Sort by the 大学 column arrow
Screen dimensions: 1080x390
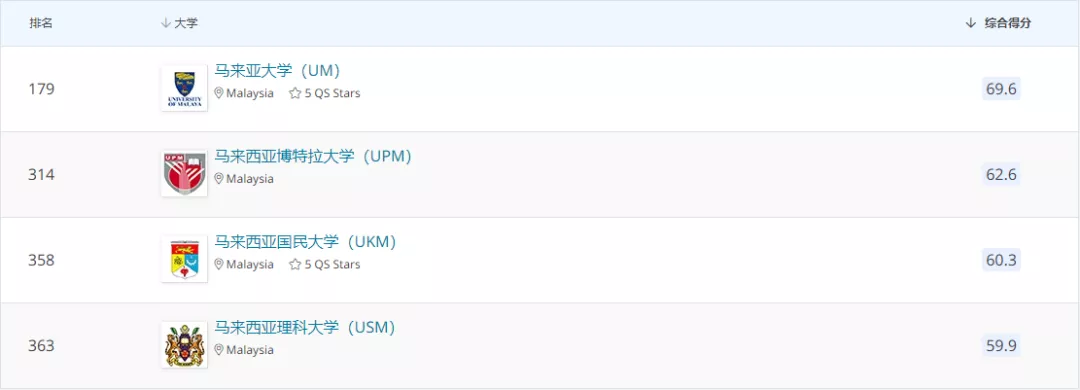coord(165,23)
